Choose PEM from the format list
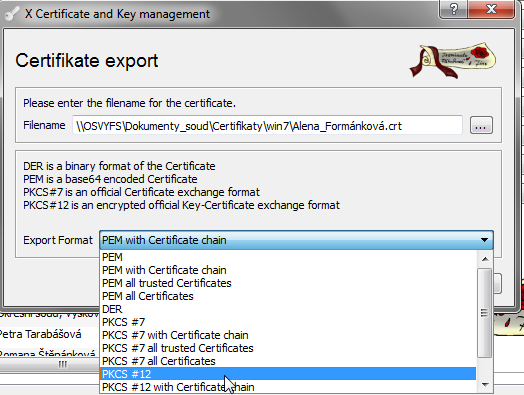 [288, 257]
